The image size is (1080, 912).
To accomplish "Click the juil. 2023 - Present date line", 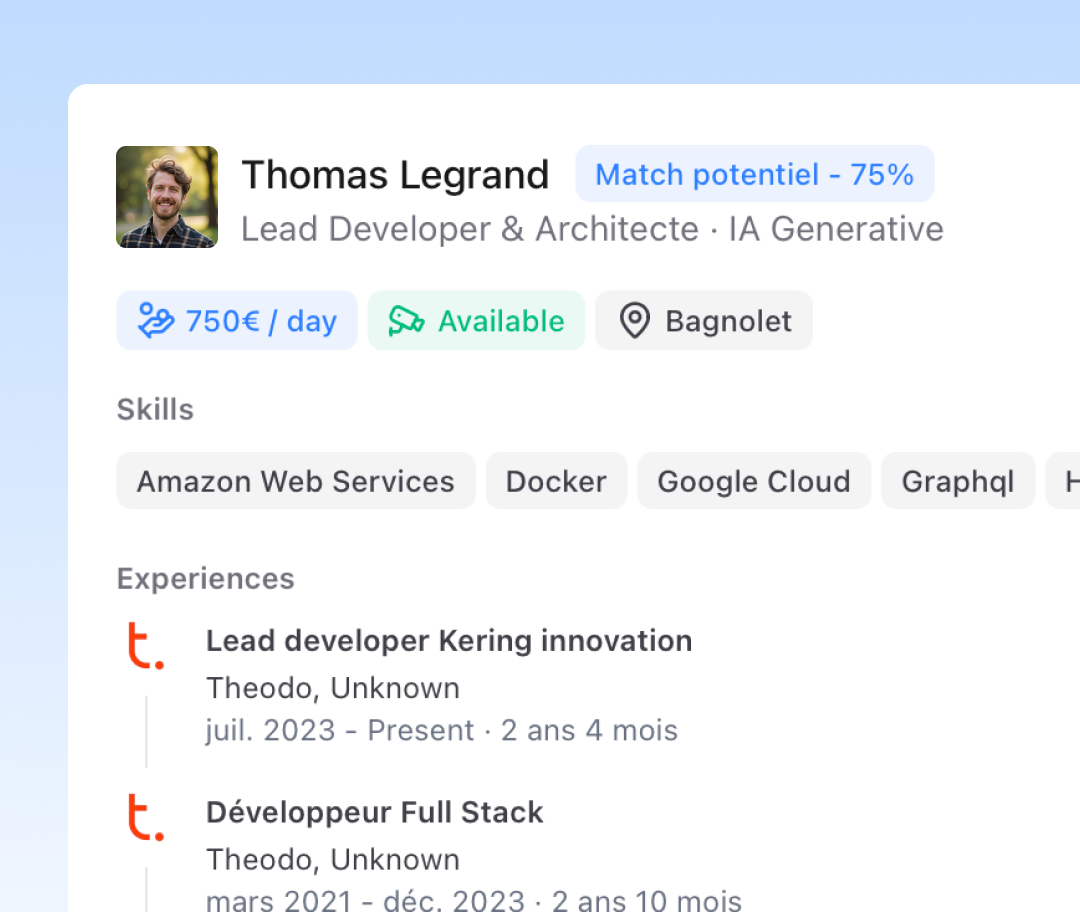I will click(441, 730).
